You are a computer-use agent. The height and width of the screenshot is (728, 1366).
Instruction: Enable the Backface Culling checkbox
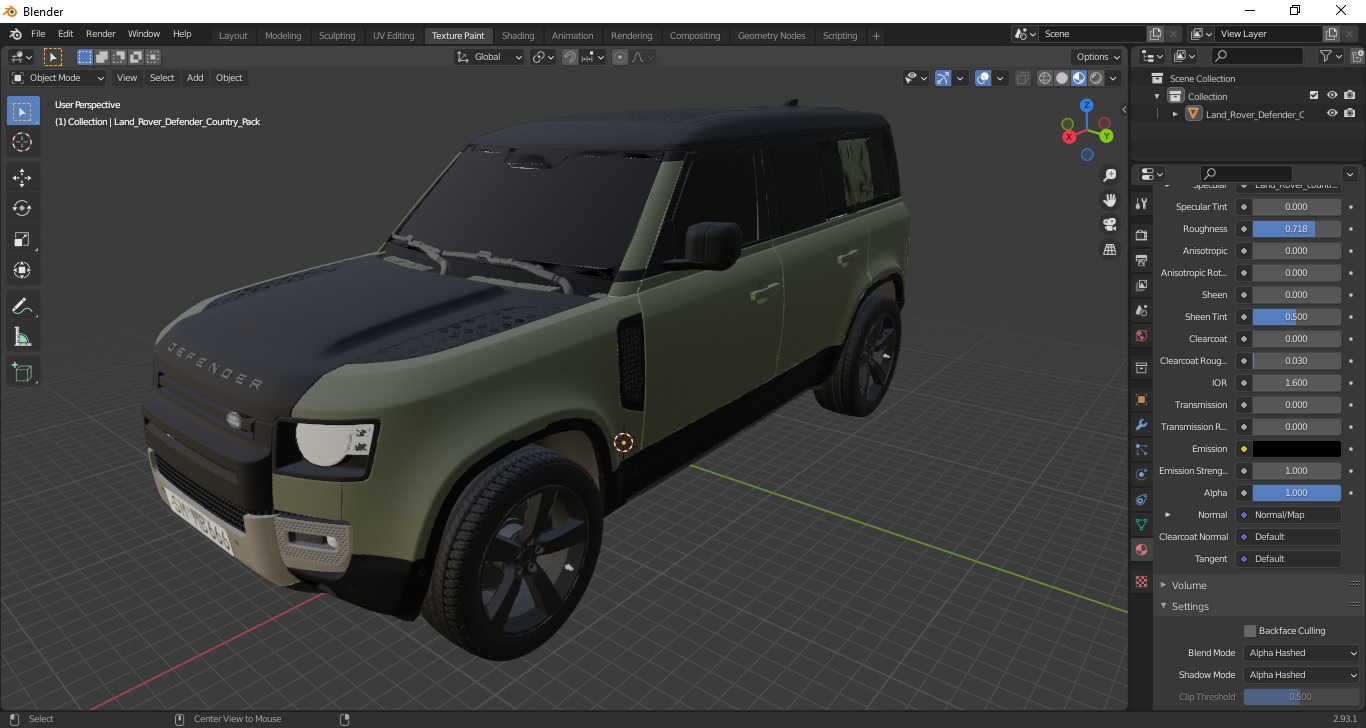pos(1250,631)
